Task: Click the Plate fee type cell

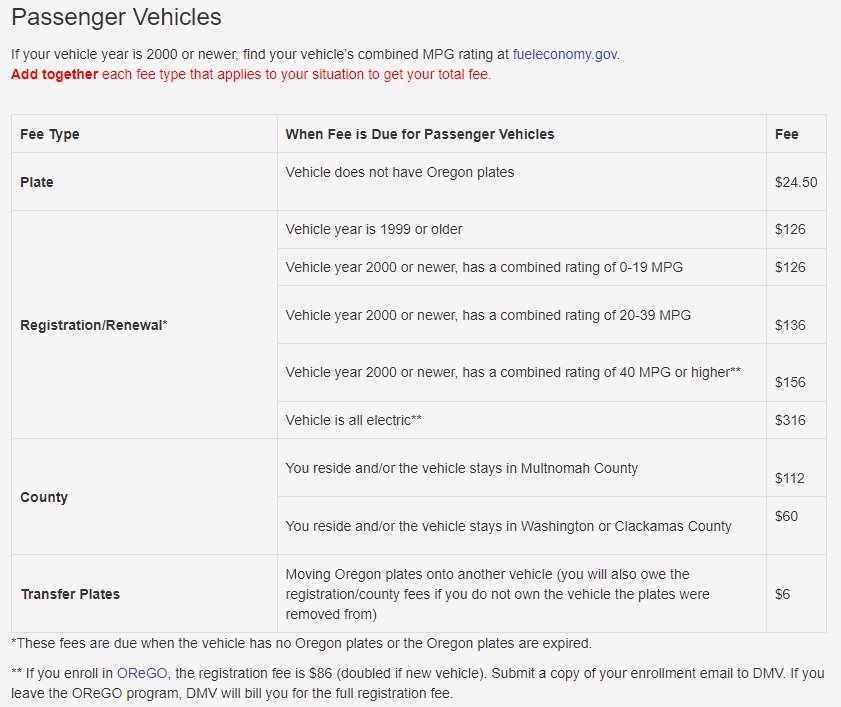Action: tap(36, 182)
